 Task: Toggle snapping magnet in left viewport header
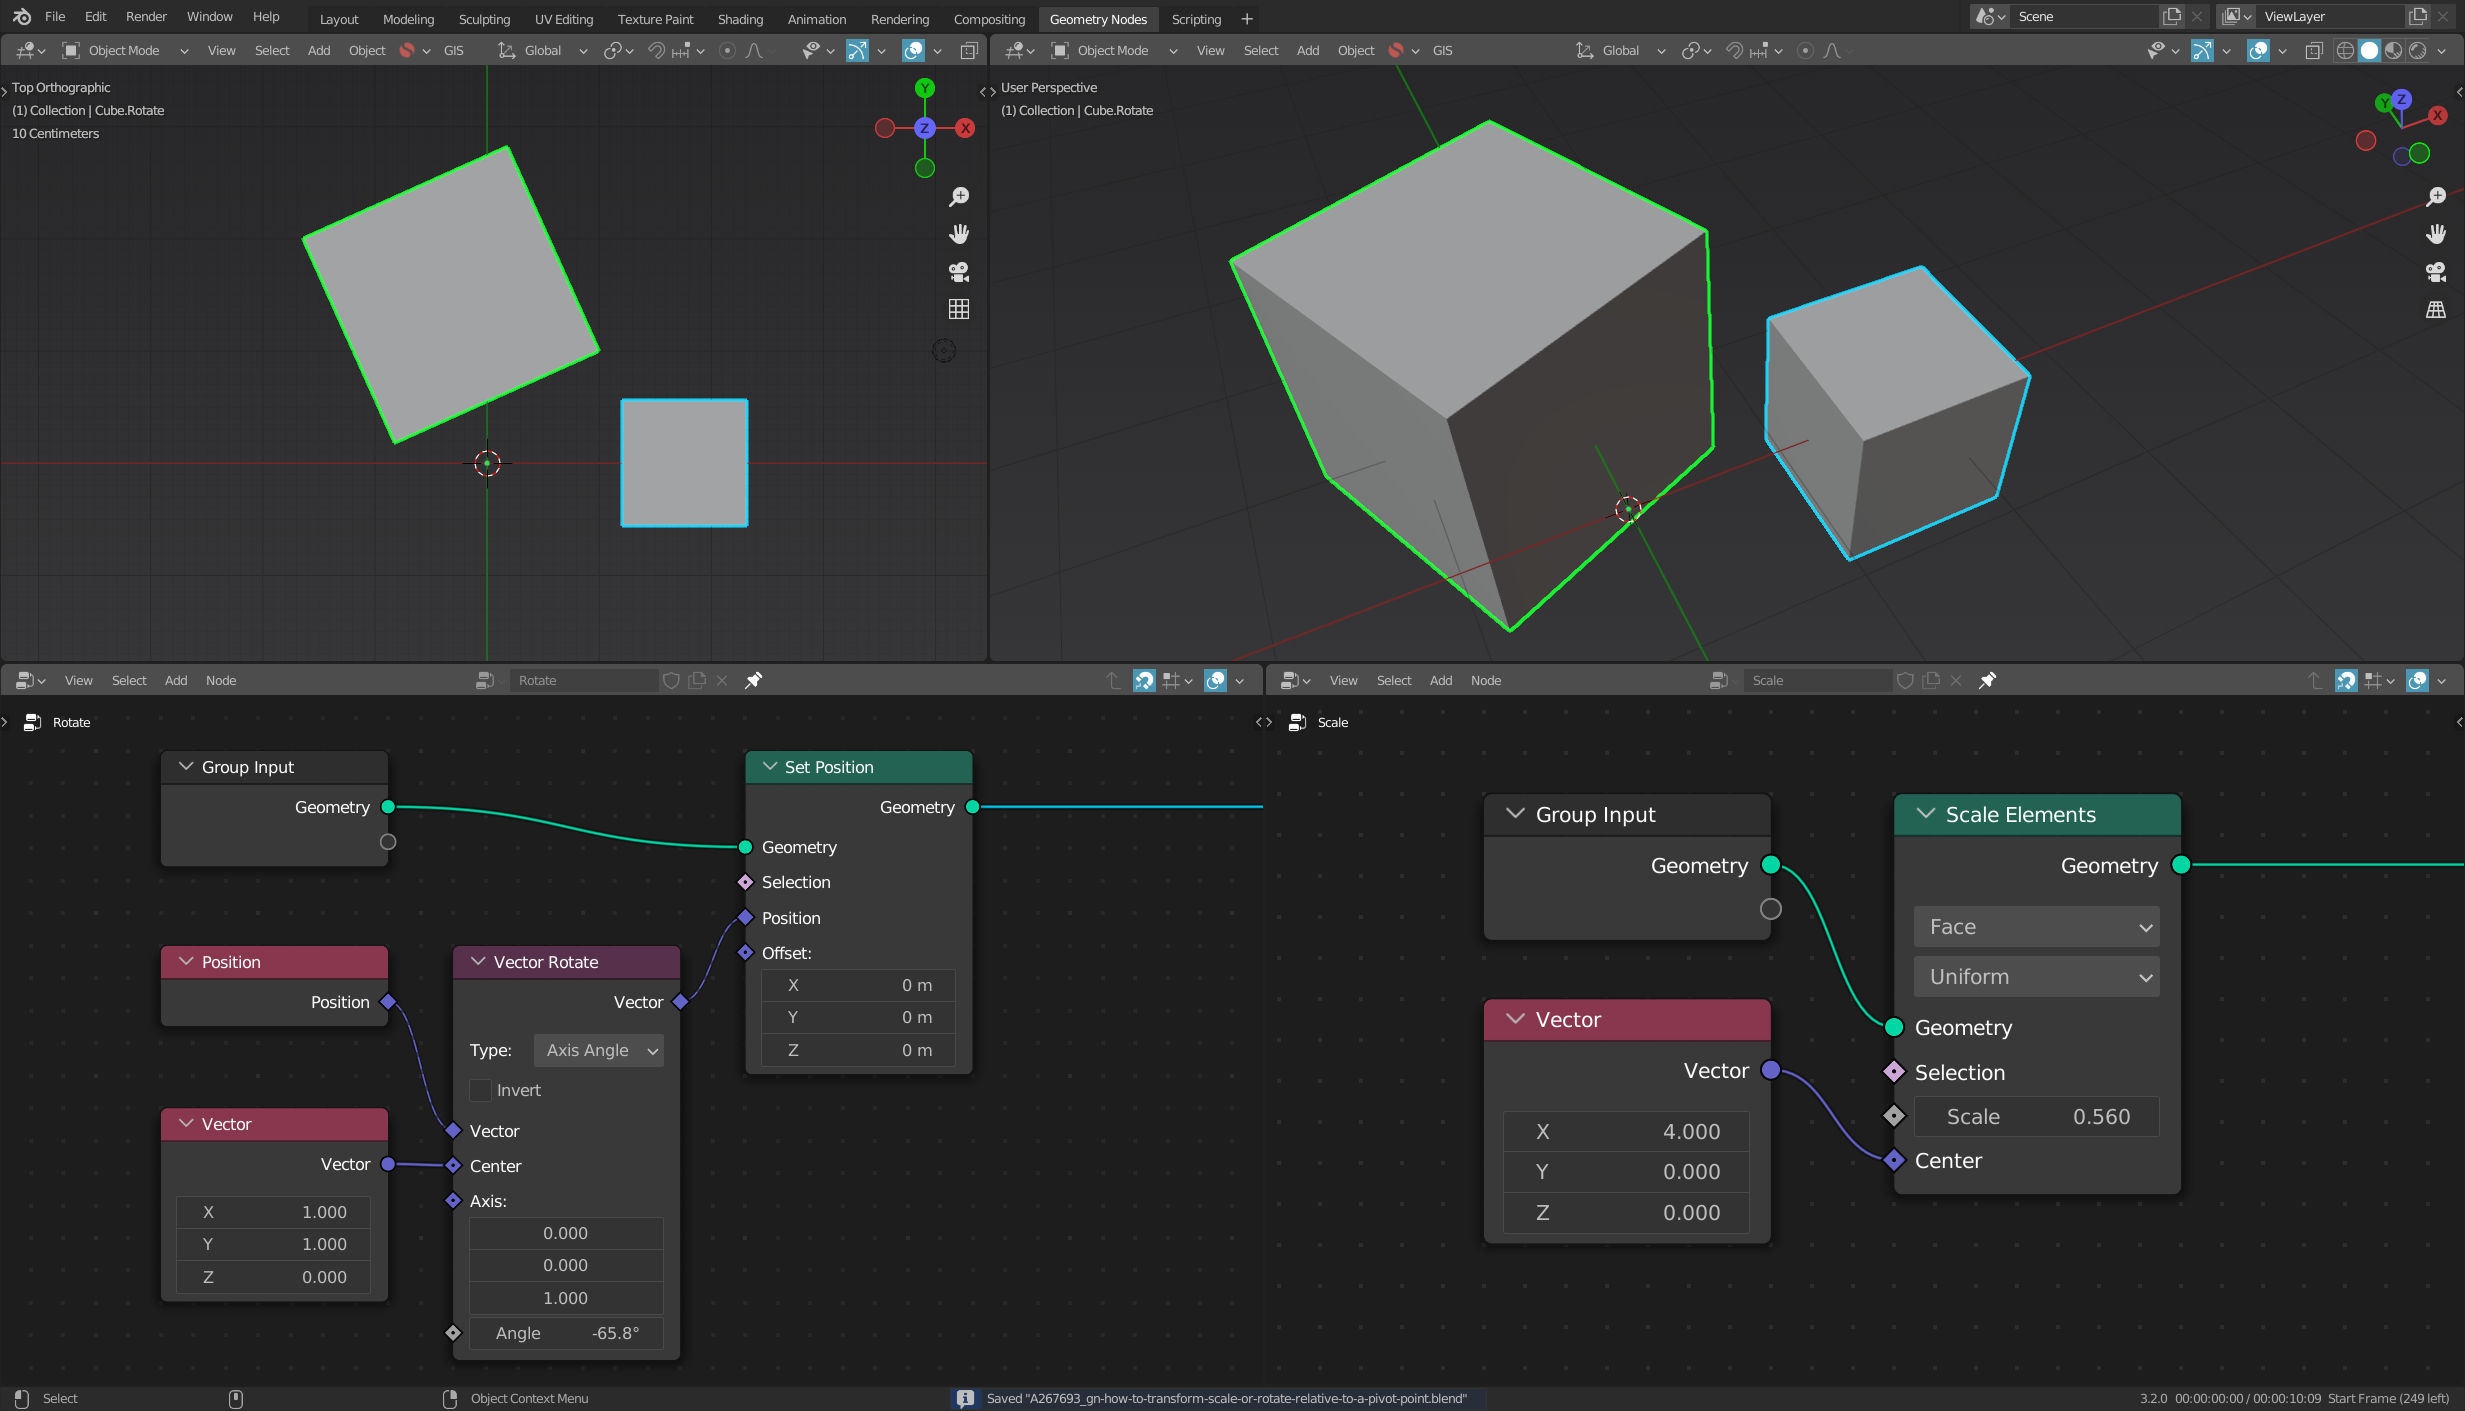click(x=656, y=51)
